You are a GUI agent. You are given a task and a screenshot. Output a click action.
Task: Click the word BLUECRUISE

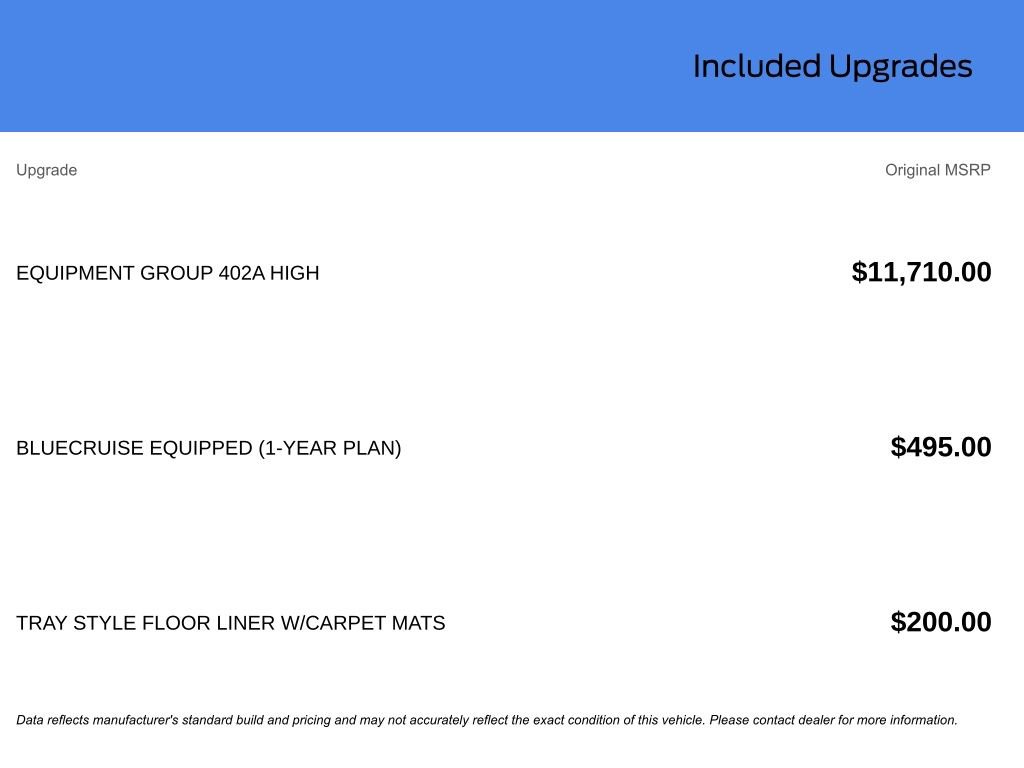pos(80,448)
